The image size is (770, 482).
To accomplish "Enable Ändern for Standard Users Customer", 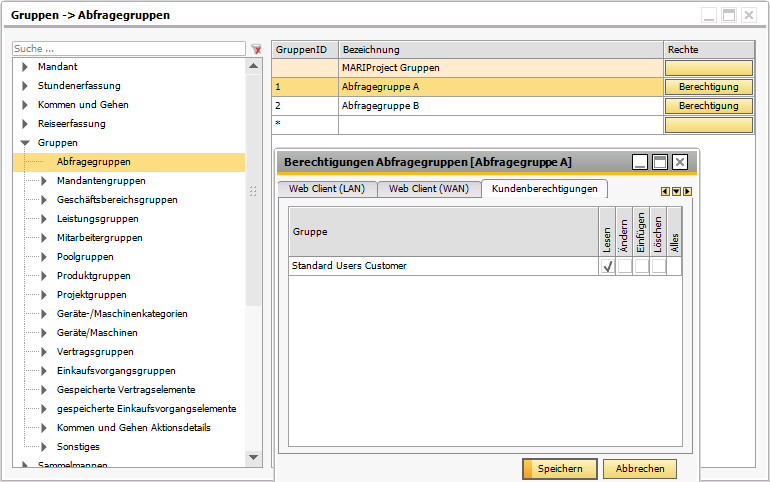I will [x=624, y=267].
